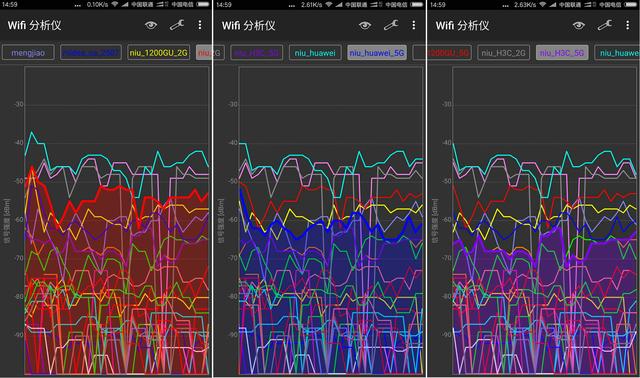640x378 pixels.
Task: Tap the wifi icon in left status bar
Action: (x=115, y=4)
